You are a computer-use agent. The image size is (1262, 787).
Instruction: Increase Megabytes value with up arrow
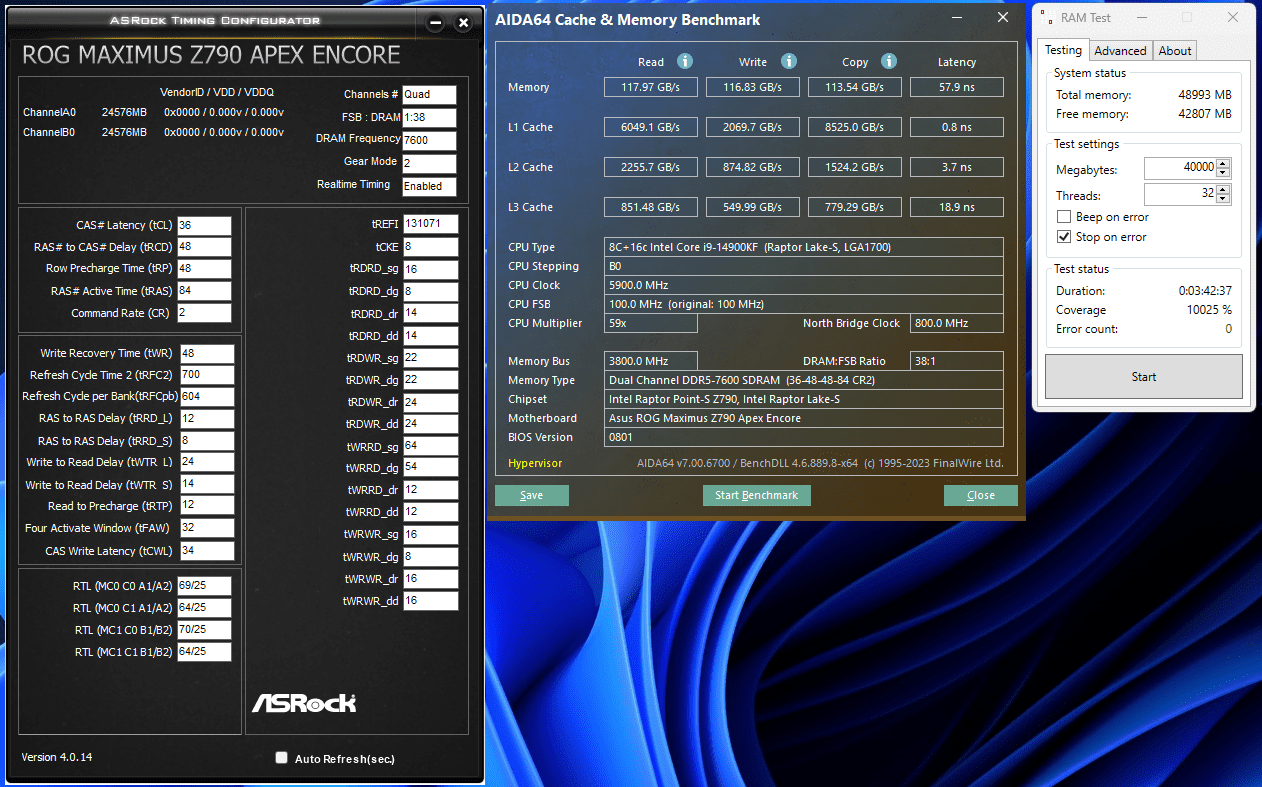pyautogui.click(x=1224, y=163)
